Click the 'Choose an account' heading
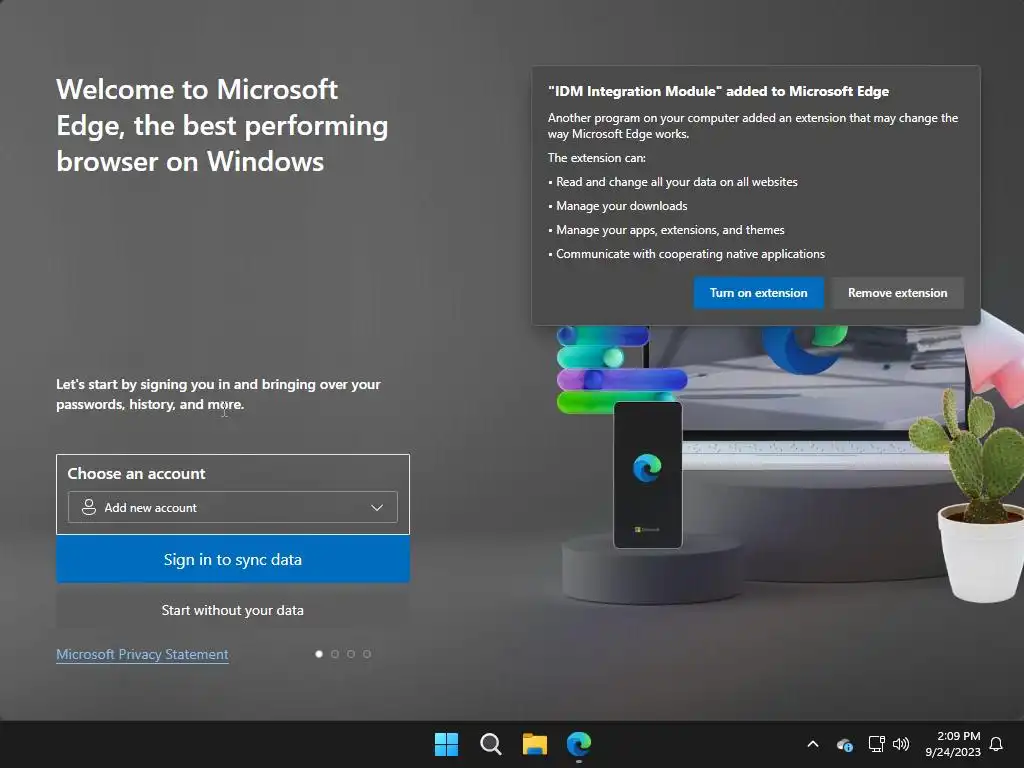1024x768 pixels. 136,474
